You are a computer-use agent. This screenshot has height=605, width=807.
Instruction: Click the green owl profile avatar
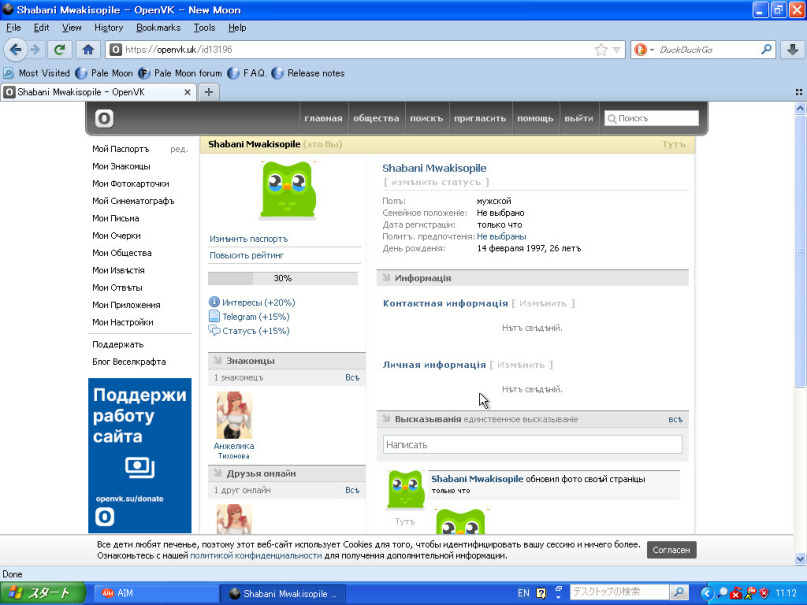[288, 190]
